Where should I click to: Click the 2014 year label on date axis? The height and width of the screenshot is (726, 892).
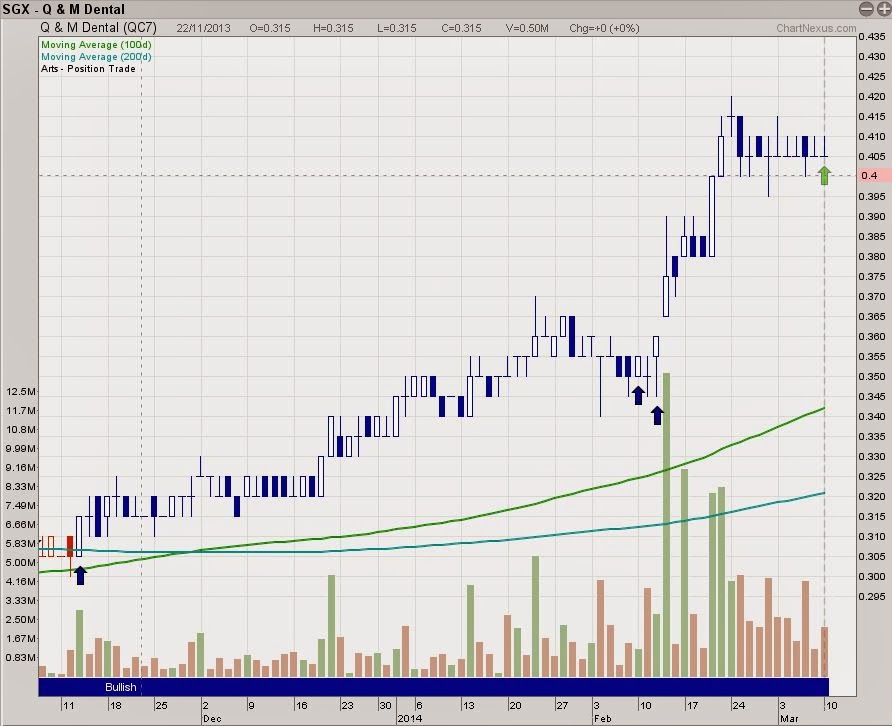pyautogui.click(x=410, y=719)
